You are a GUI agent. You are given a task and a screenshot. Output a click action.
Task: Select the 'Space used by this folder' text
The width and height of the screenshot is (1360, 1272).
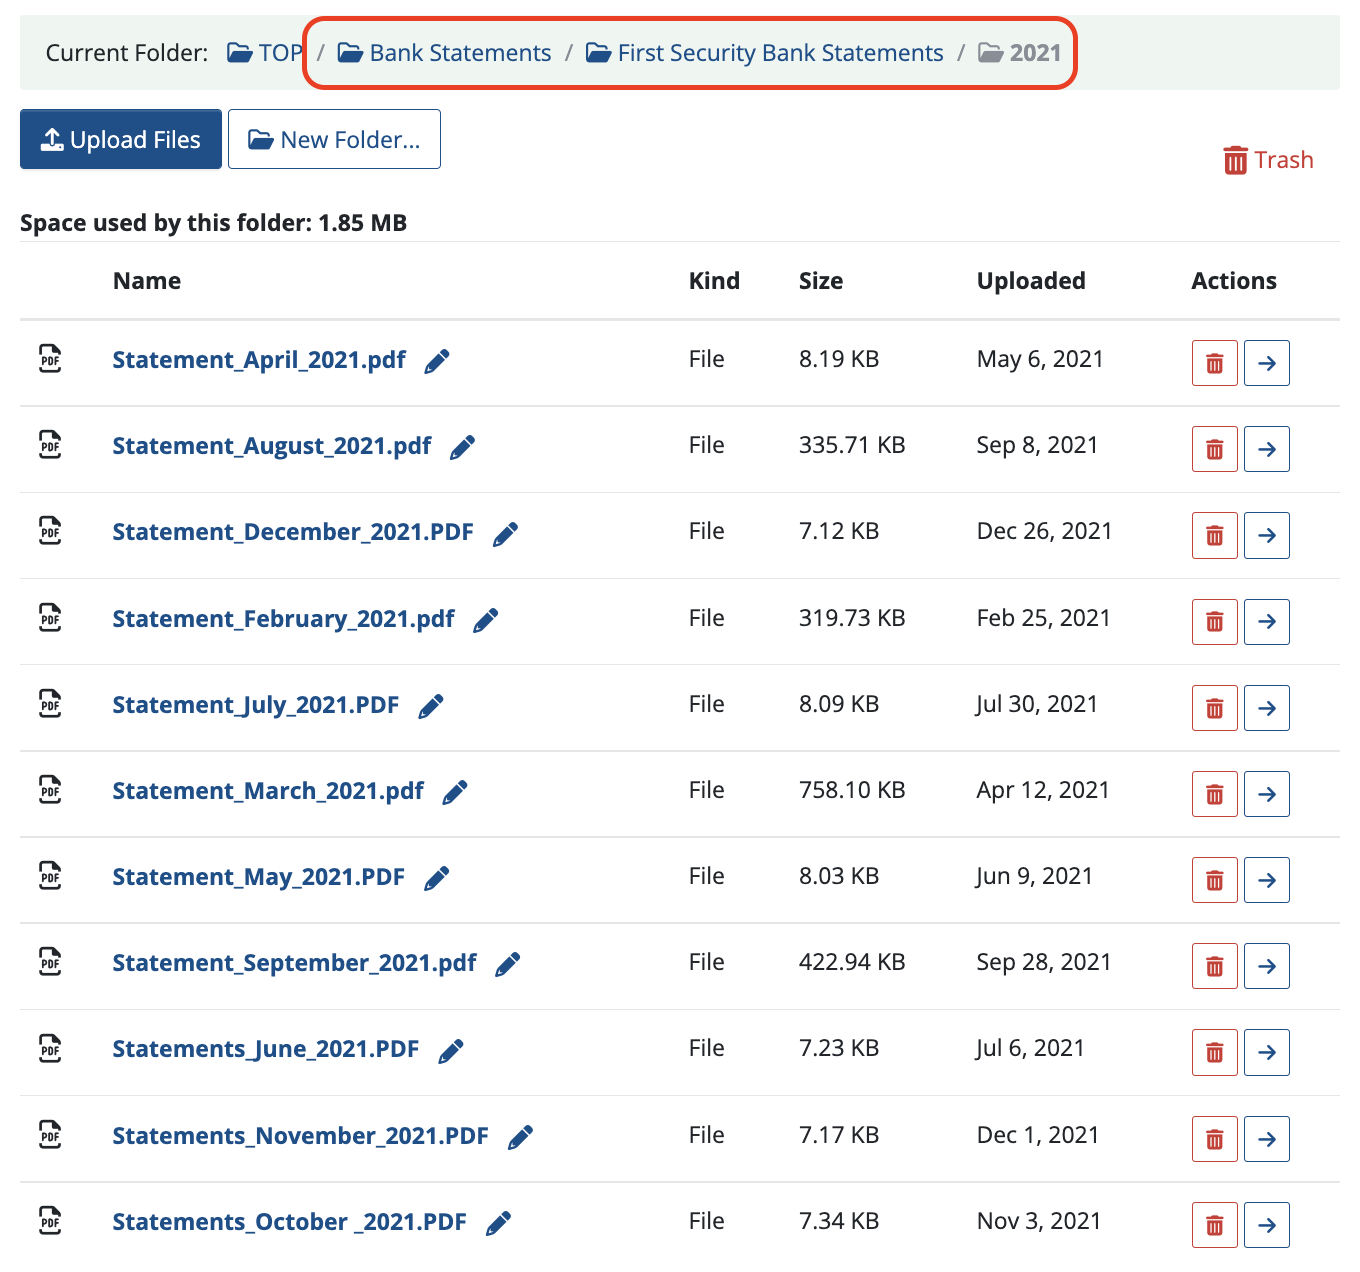click(x=213, y=223)
